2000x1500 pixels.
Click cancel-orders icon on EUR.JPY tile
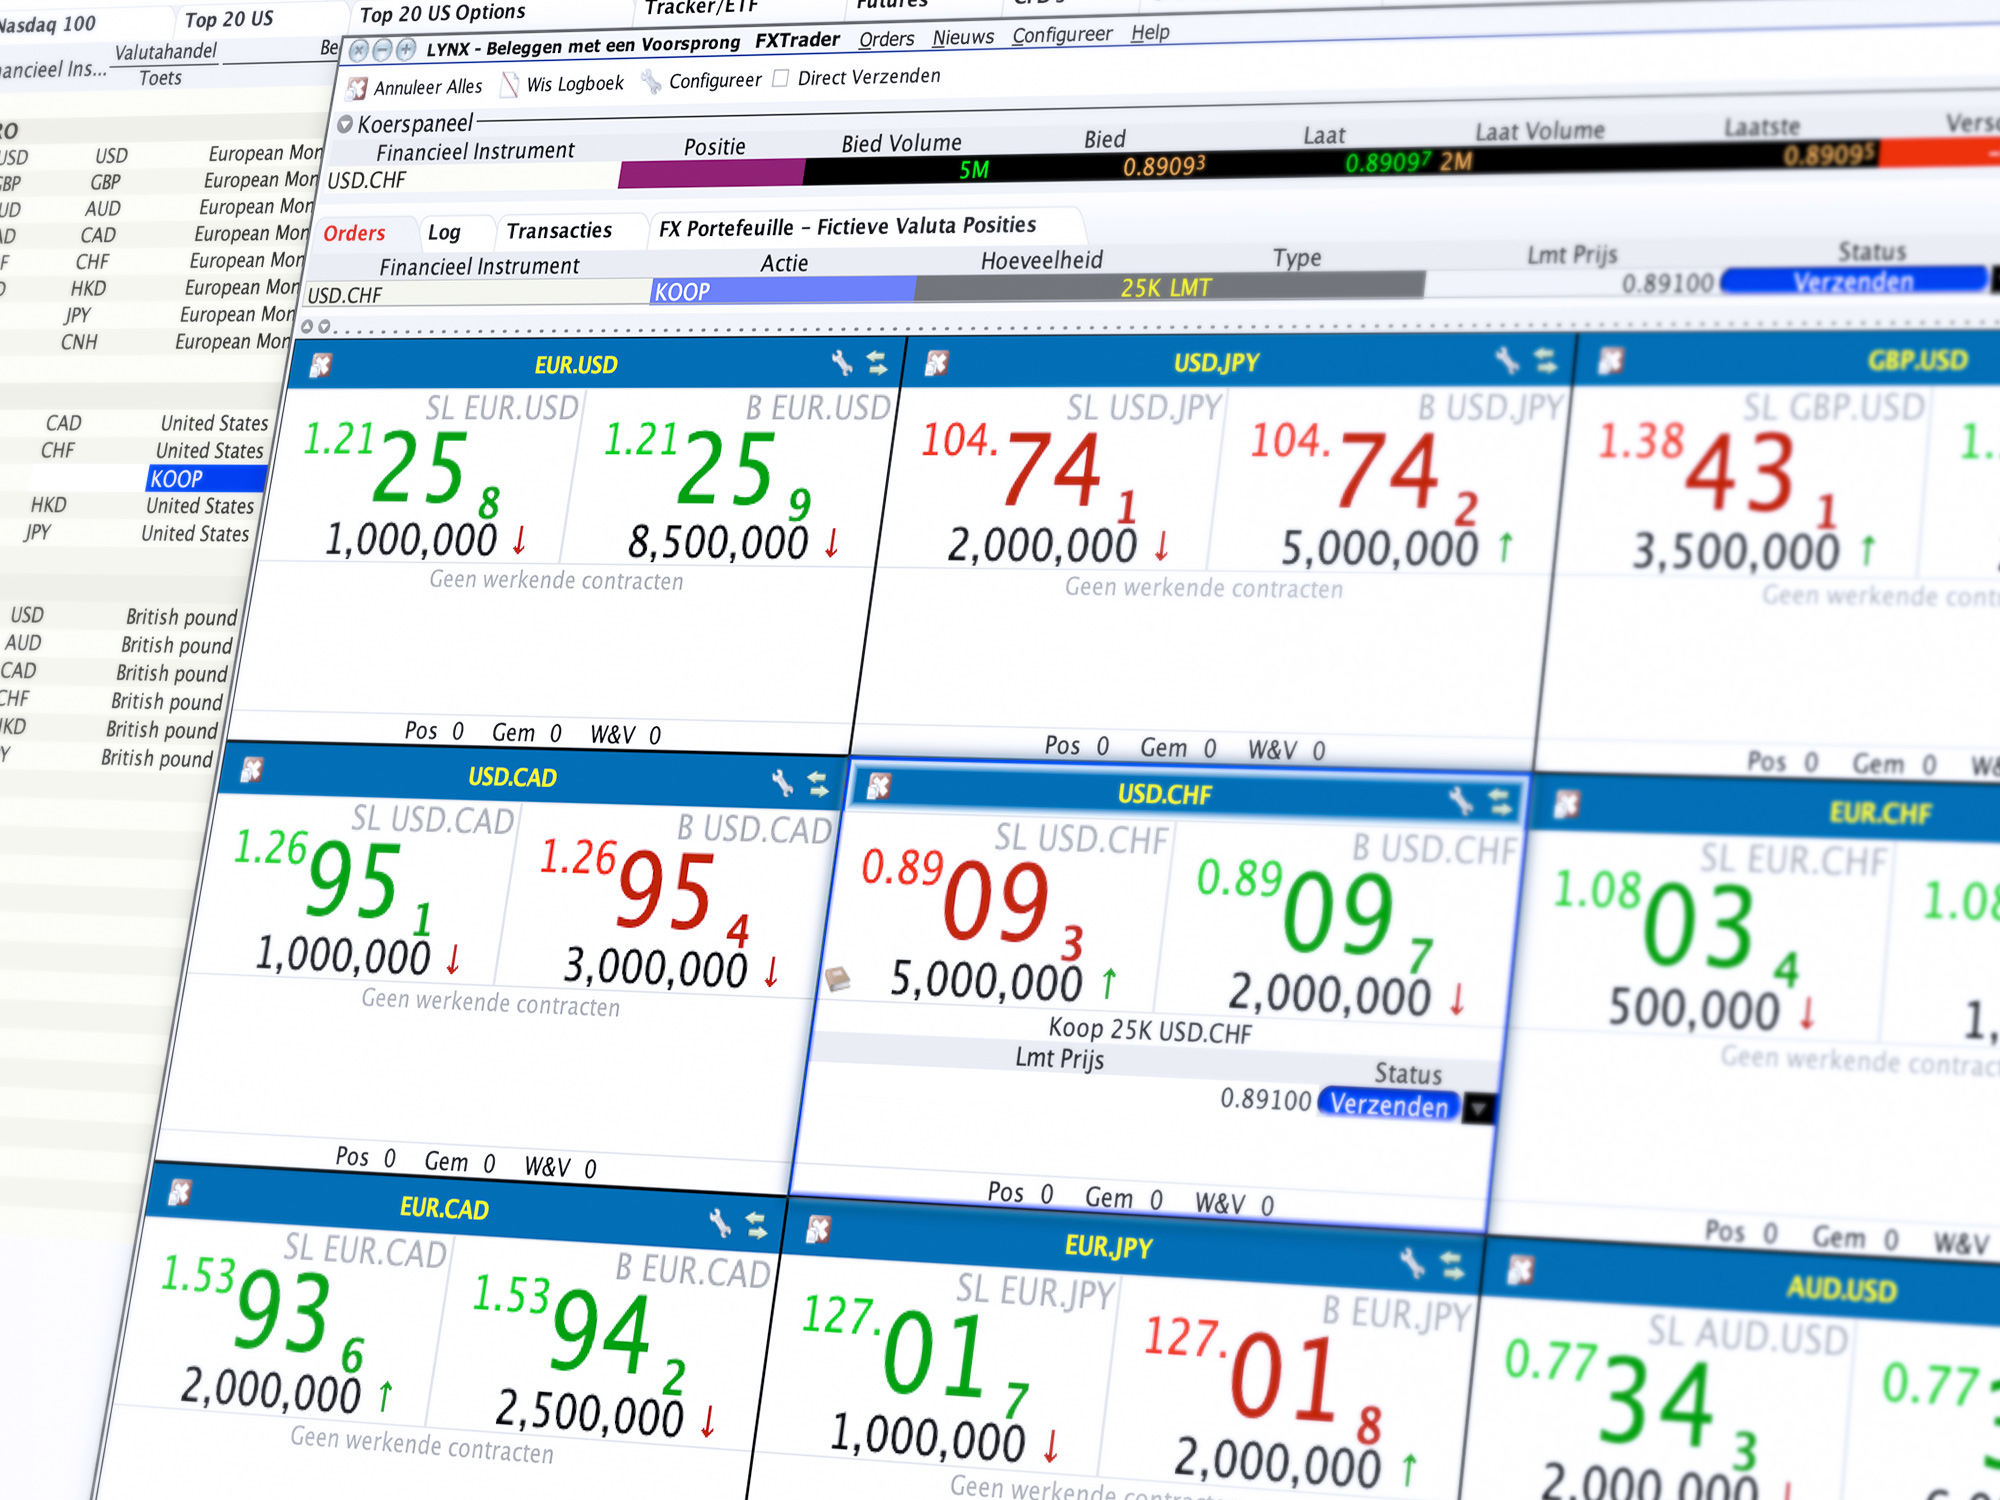pos(819,1229)
